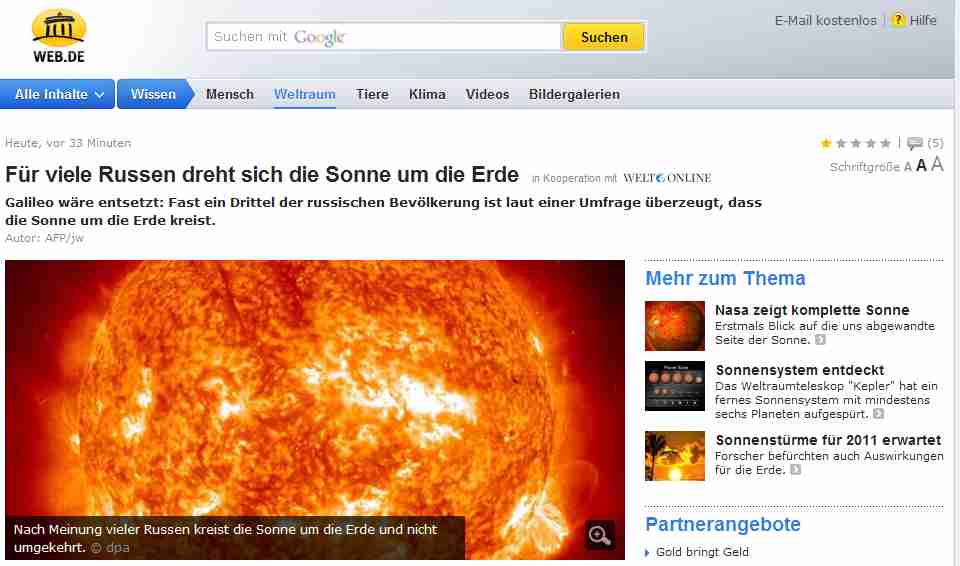The height and width of the screenshot is (566, 960).
Task: Click the yellow Hilfe question mark icon
Action: [898, 20]
